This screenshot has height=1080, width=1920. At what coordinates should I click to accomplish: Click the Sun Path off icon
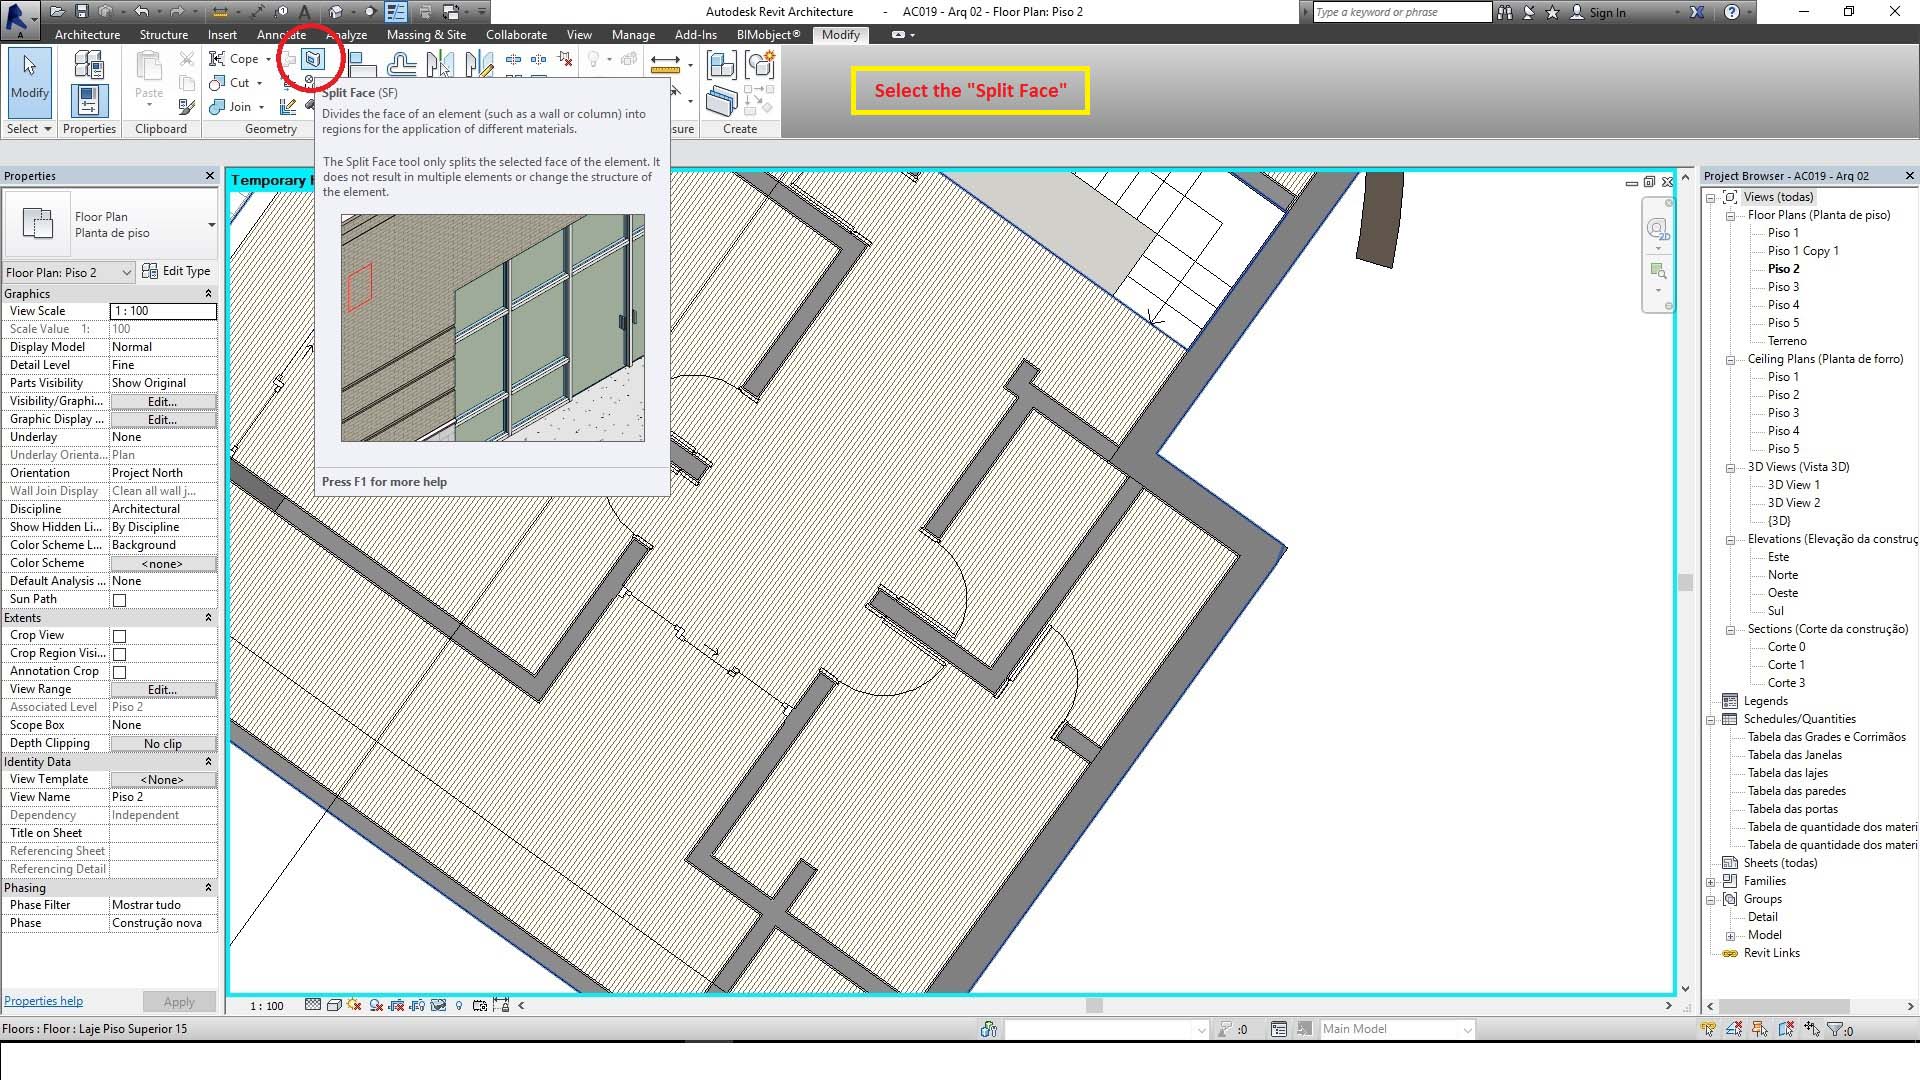coord(354,1005)
